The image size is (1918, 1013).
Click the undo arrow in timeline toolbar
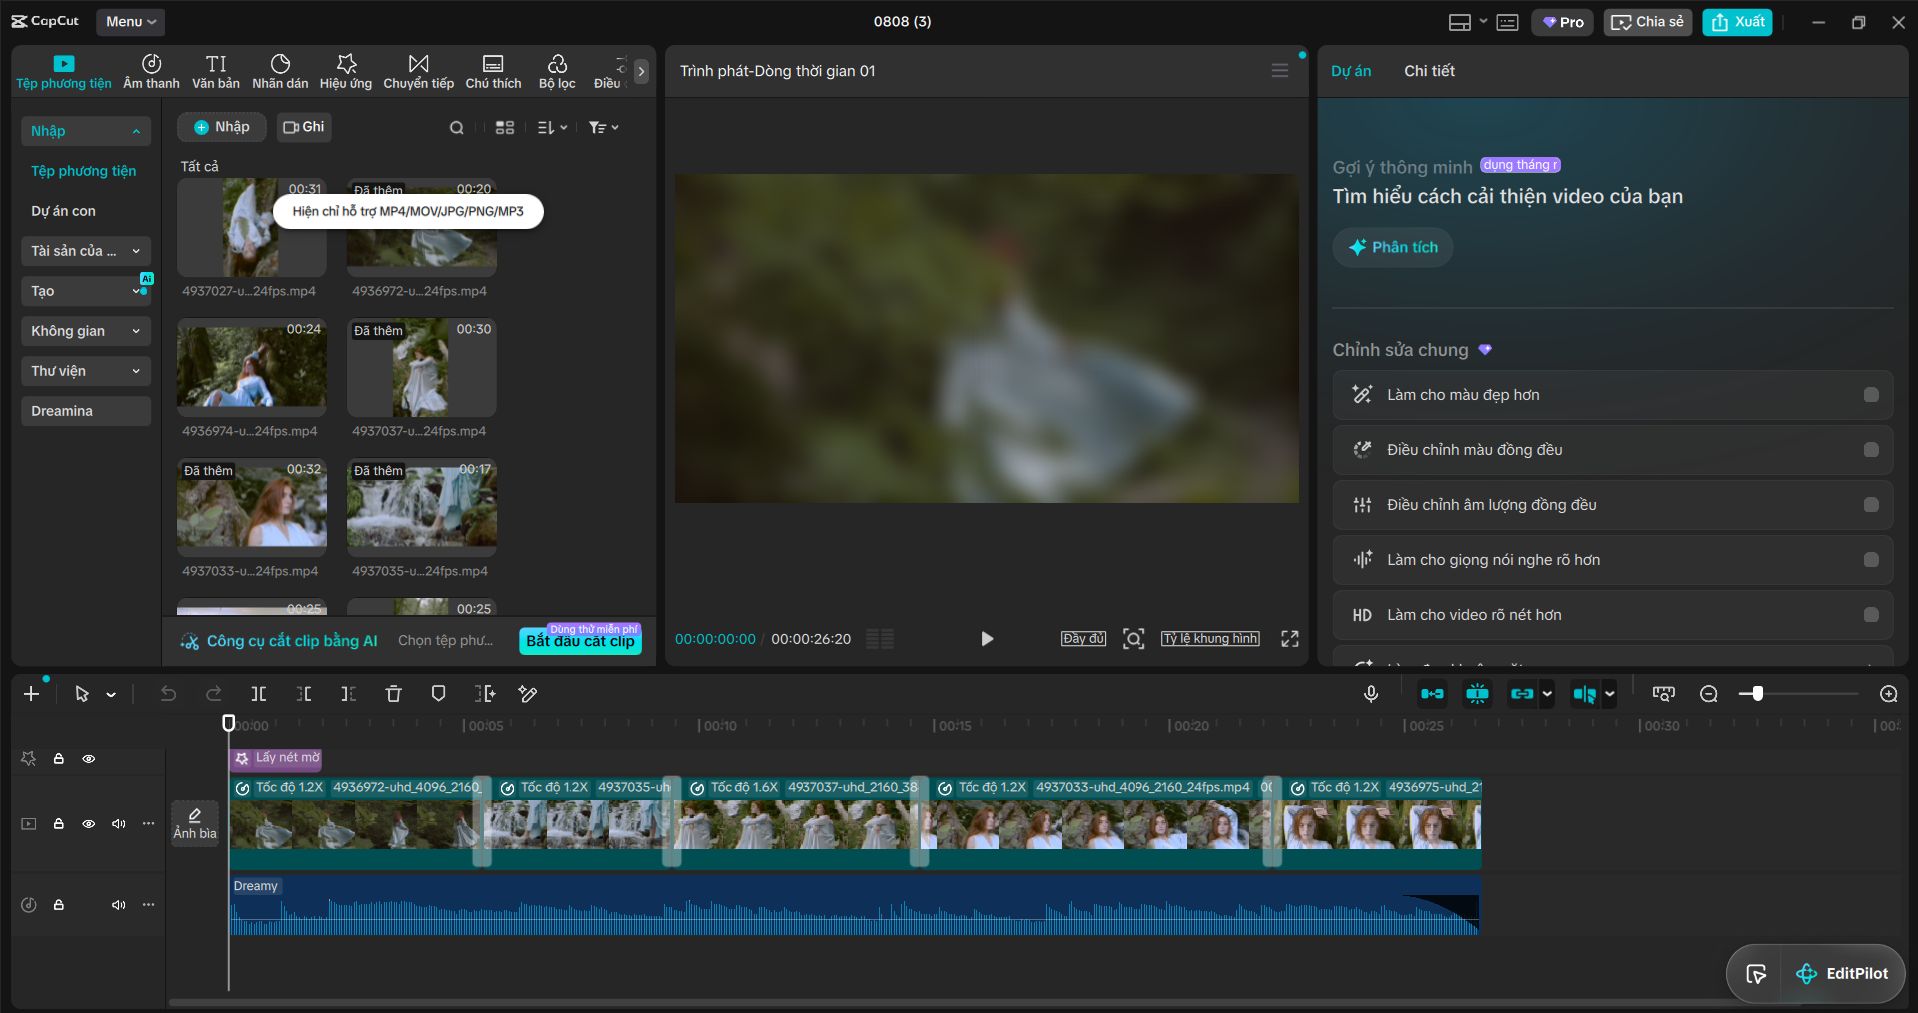click(x=168, y=693)
